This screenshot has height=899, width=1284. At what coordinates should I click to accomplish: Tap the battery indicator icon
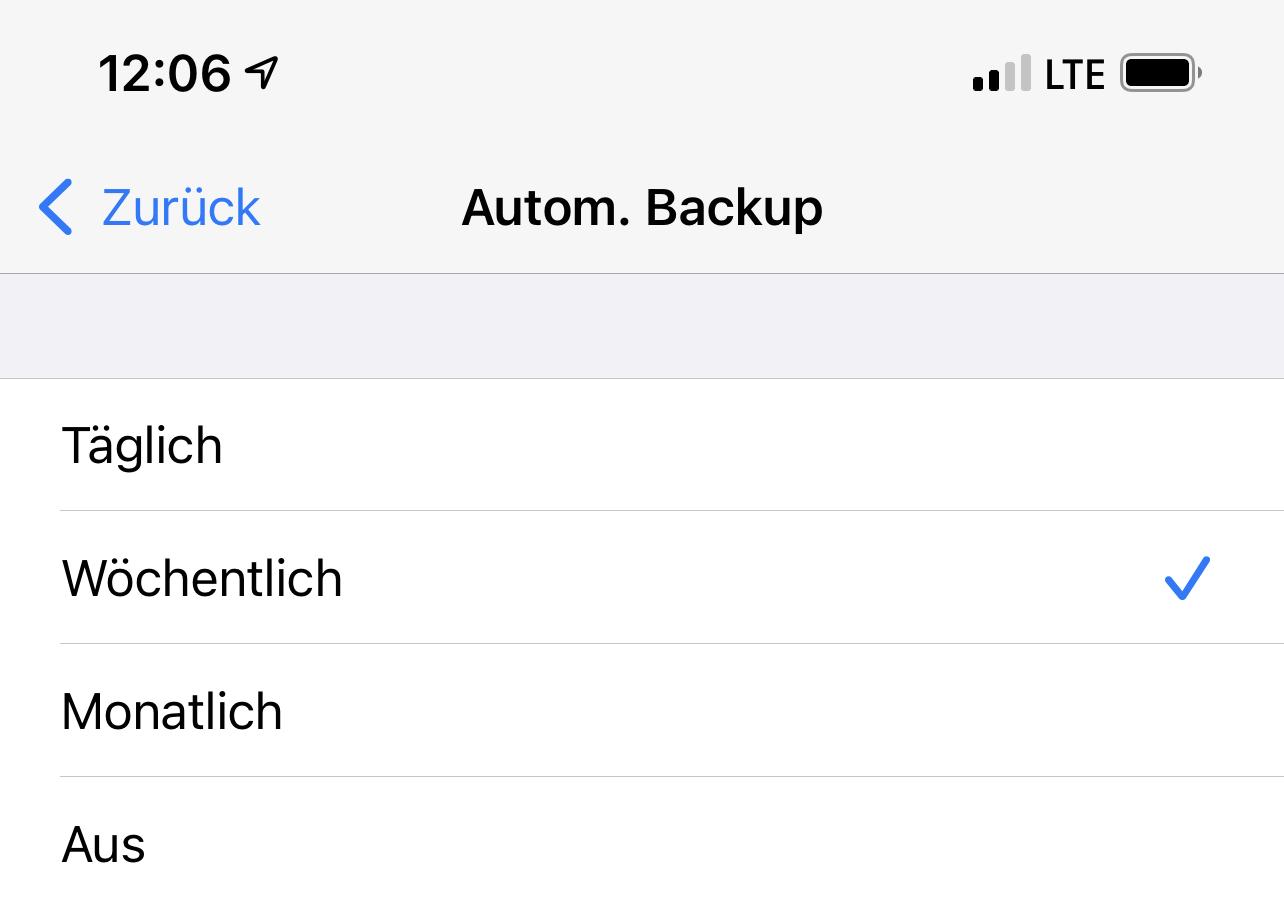1161,73
